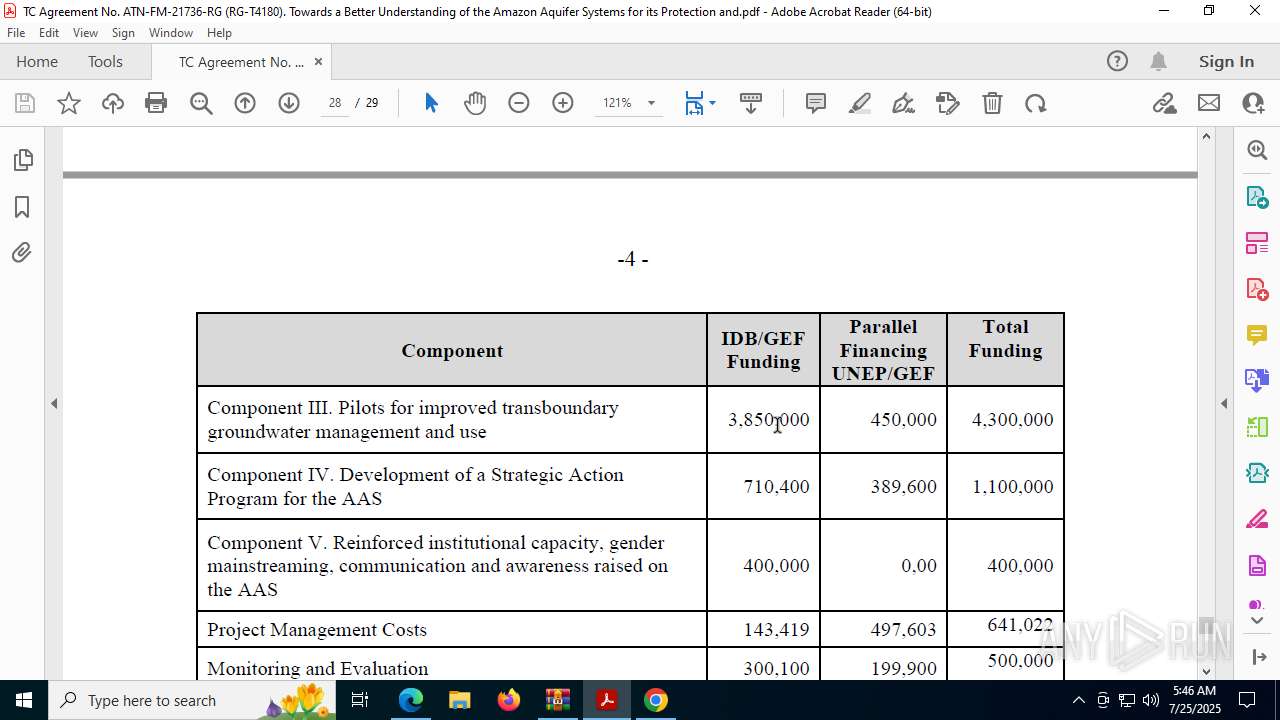Activate the selection arrow tool
This screenshot has width=1280, height=720.
(431, 103)
